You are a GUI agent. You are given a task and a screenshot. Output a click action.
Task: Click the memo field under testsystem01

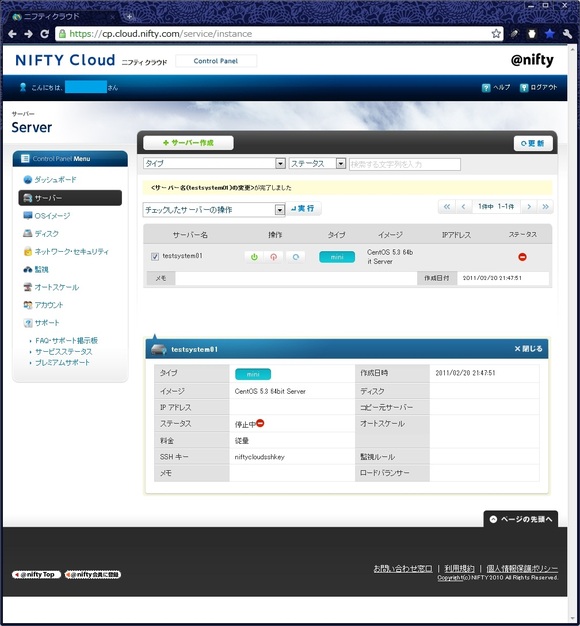point(296,278)
